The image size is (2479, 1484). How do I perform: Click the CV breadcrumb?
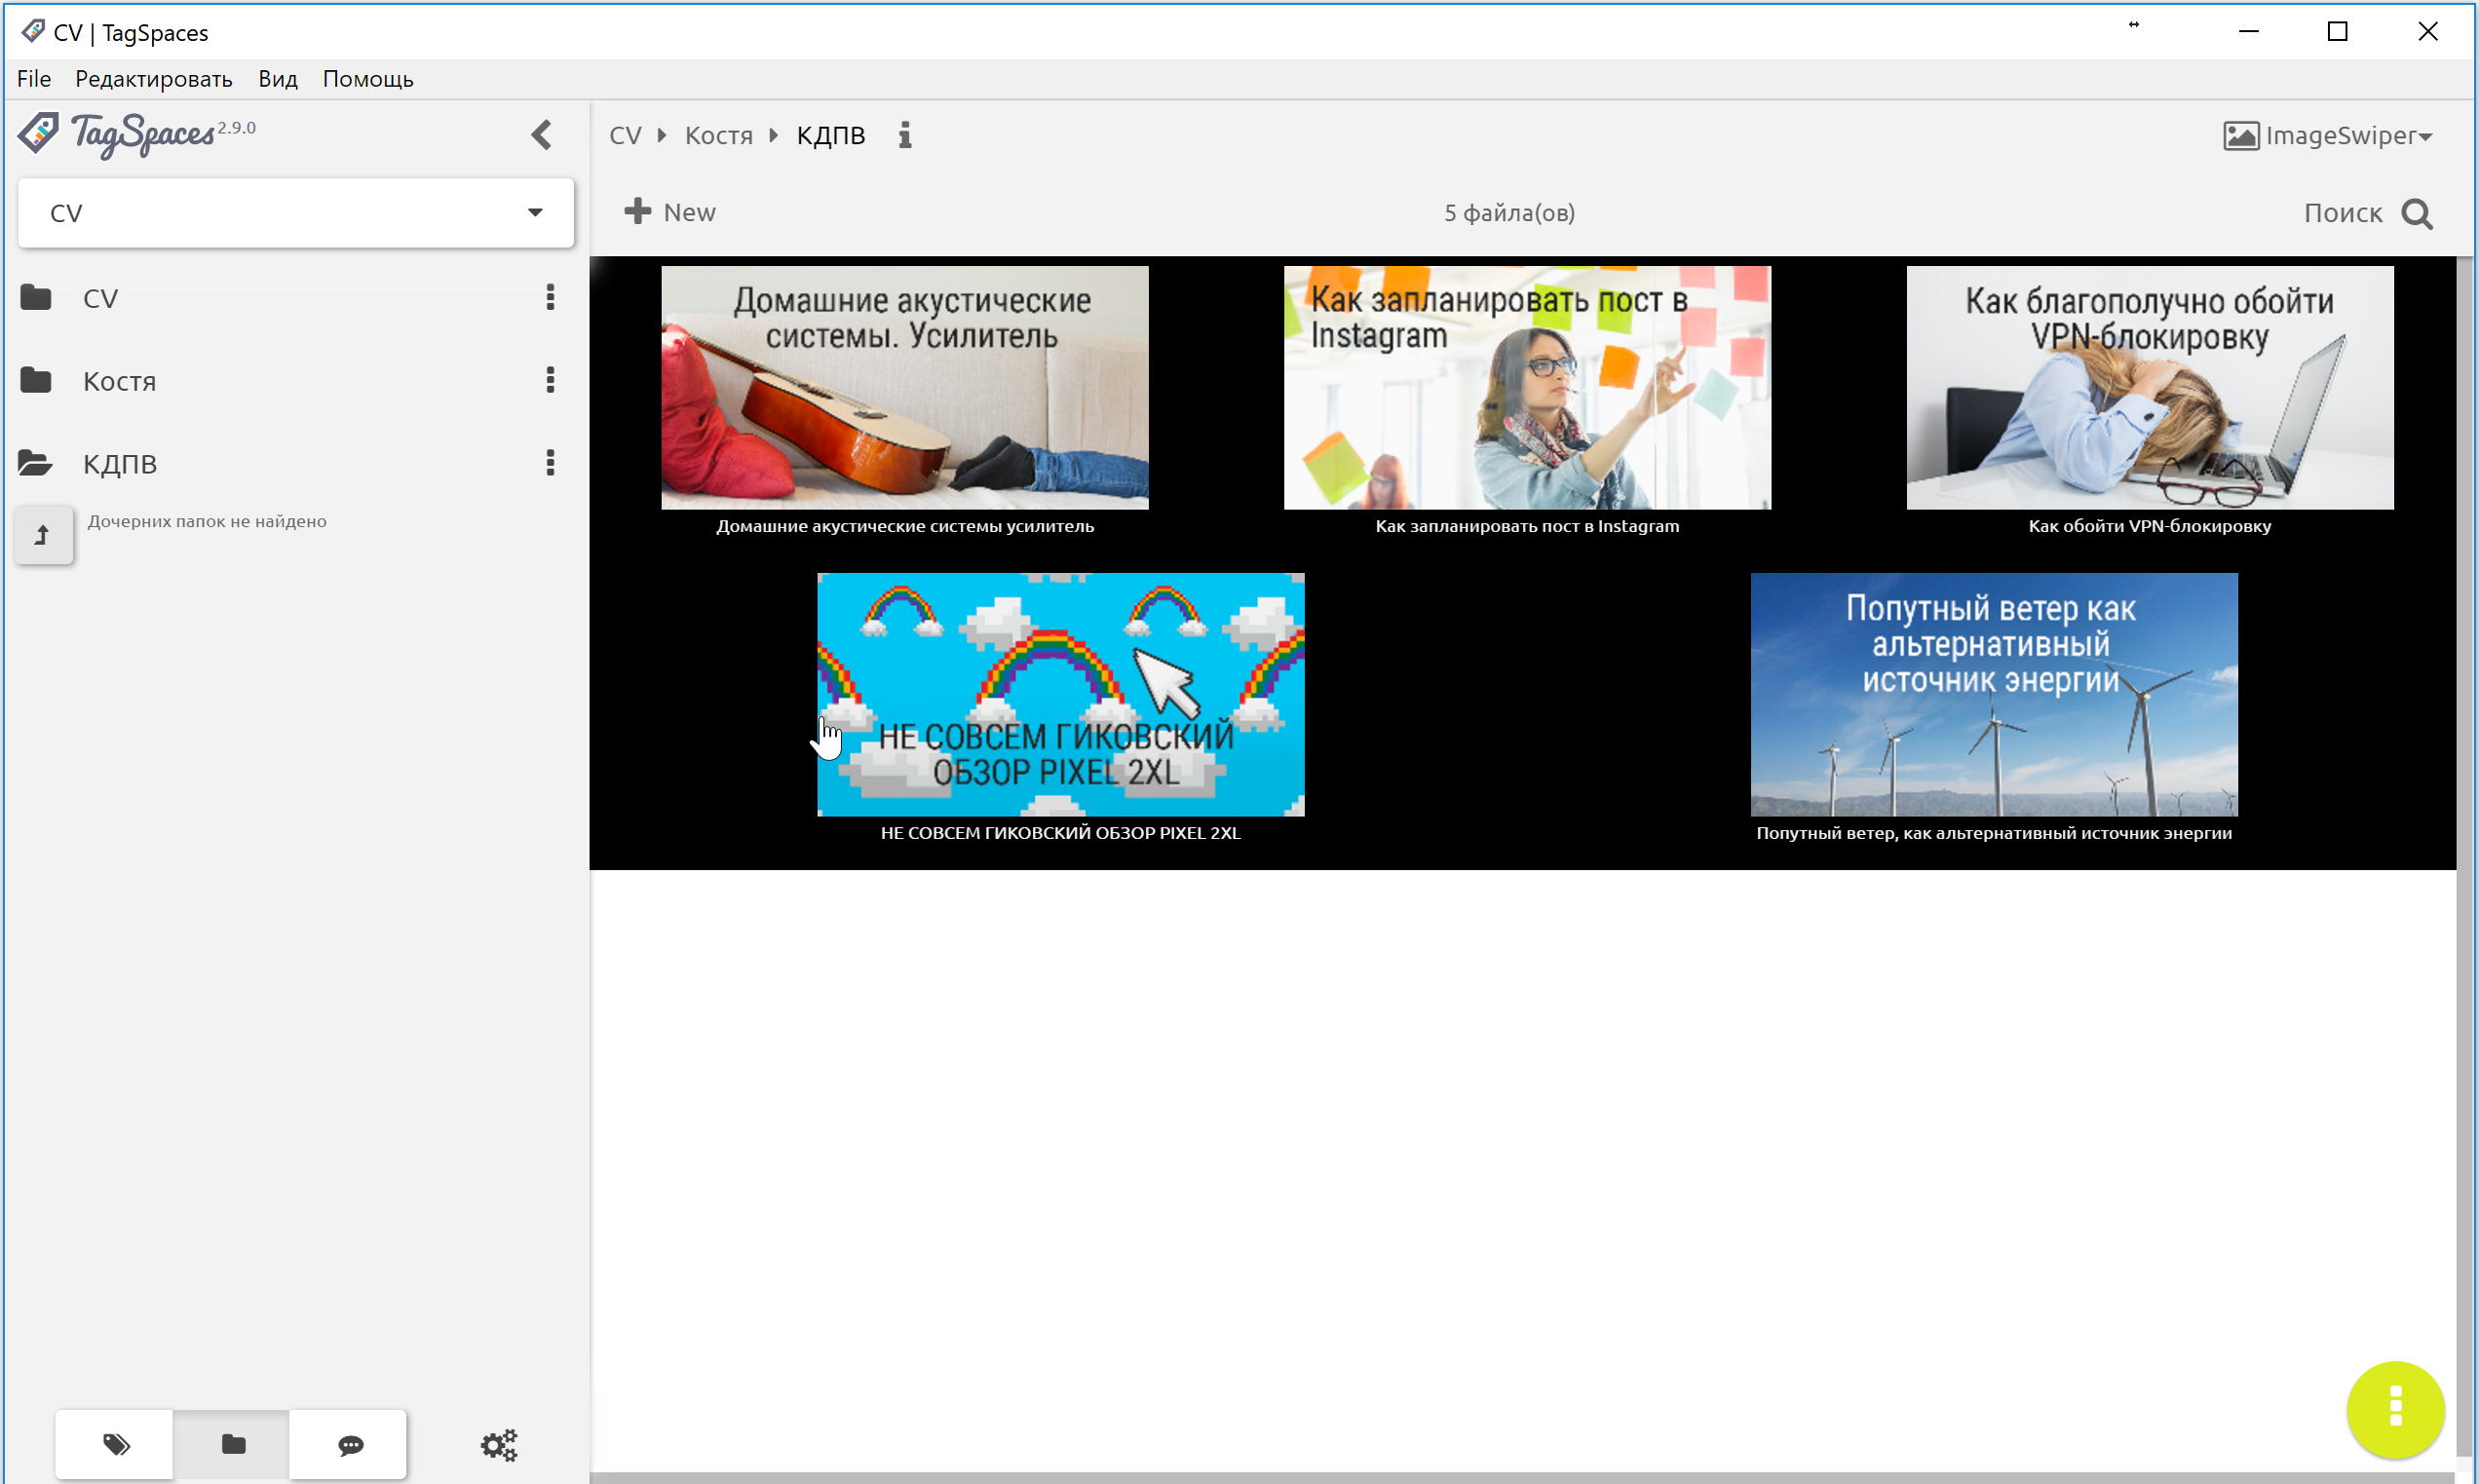(x=625, y=136)
